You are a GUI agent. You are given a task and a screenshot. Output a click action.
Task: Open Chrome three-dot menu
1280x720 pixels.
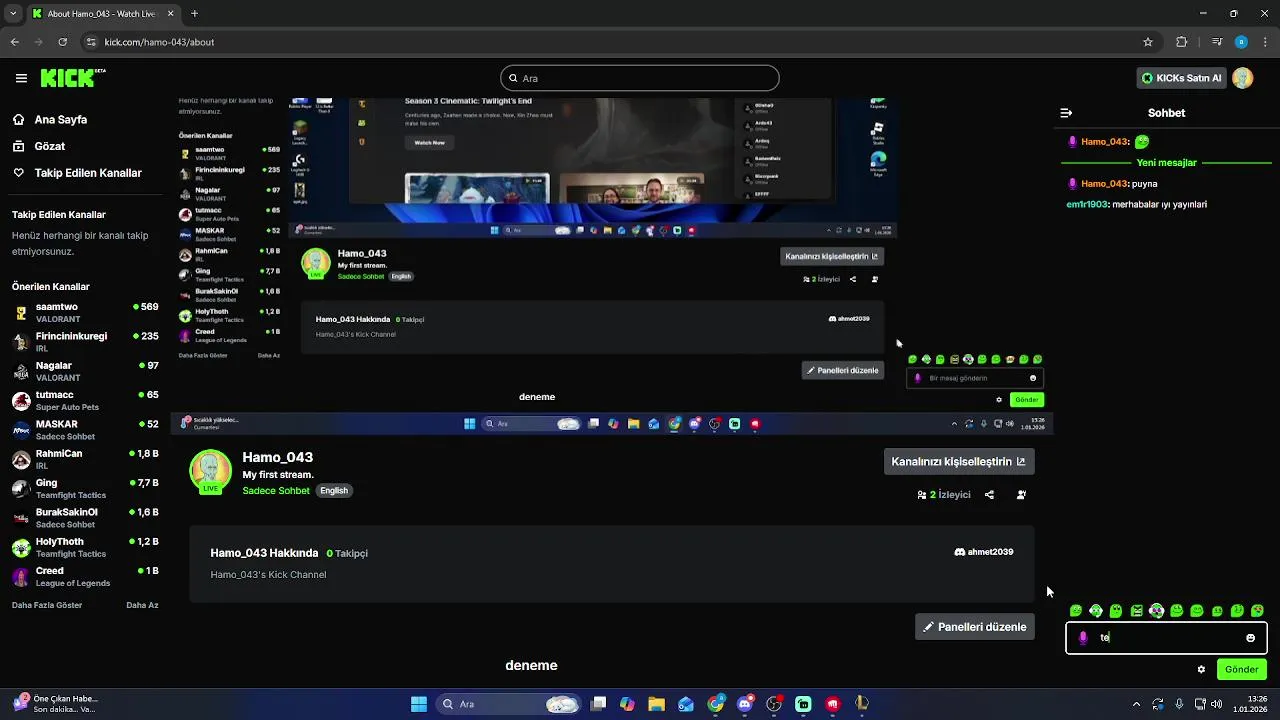click(x=1265, y=42)
